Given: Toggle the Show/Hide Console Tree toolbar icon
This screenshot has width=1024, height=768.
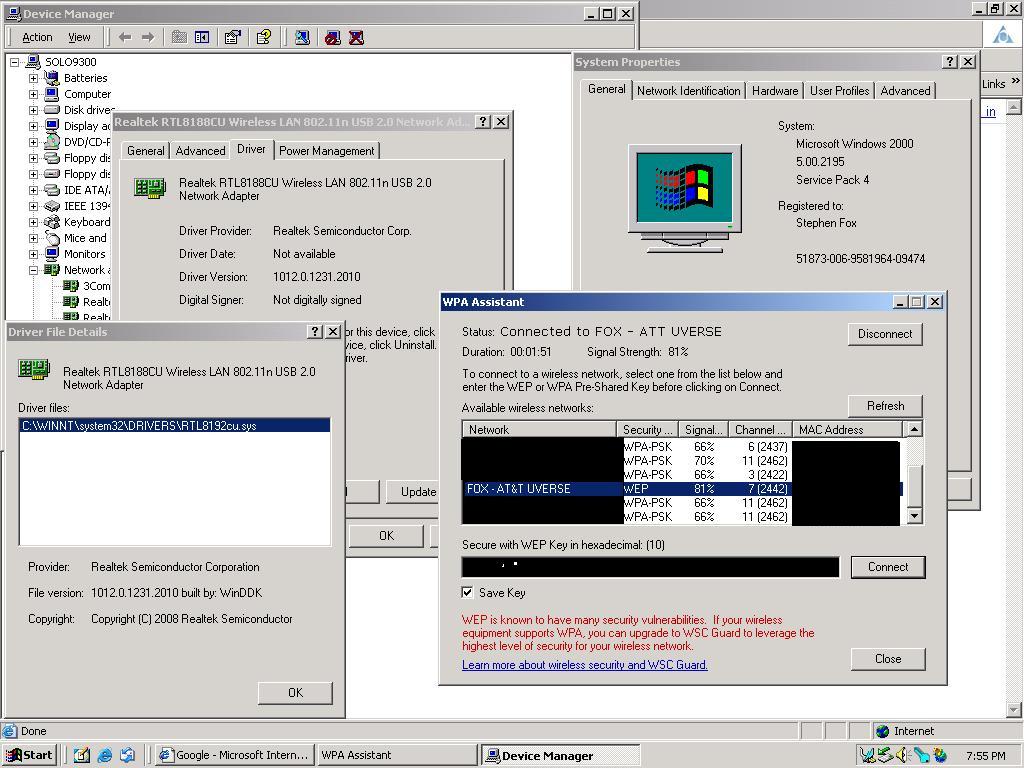Looking at the screenshot, I should 202,37.
